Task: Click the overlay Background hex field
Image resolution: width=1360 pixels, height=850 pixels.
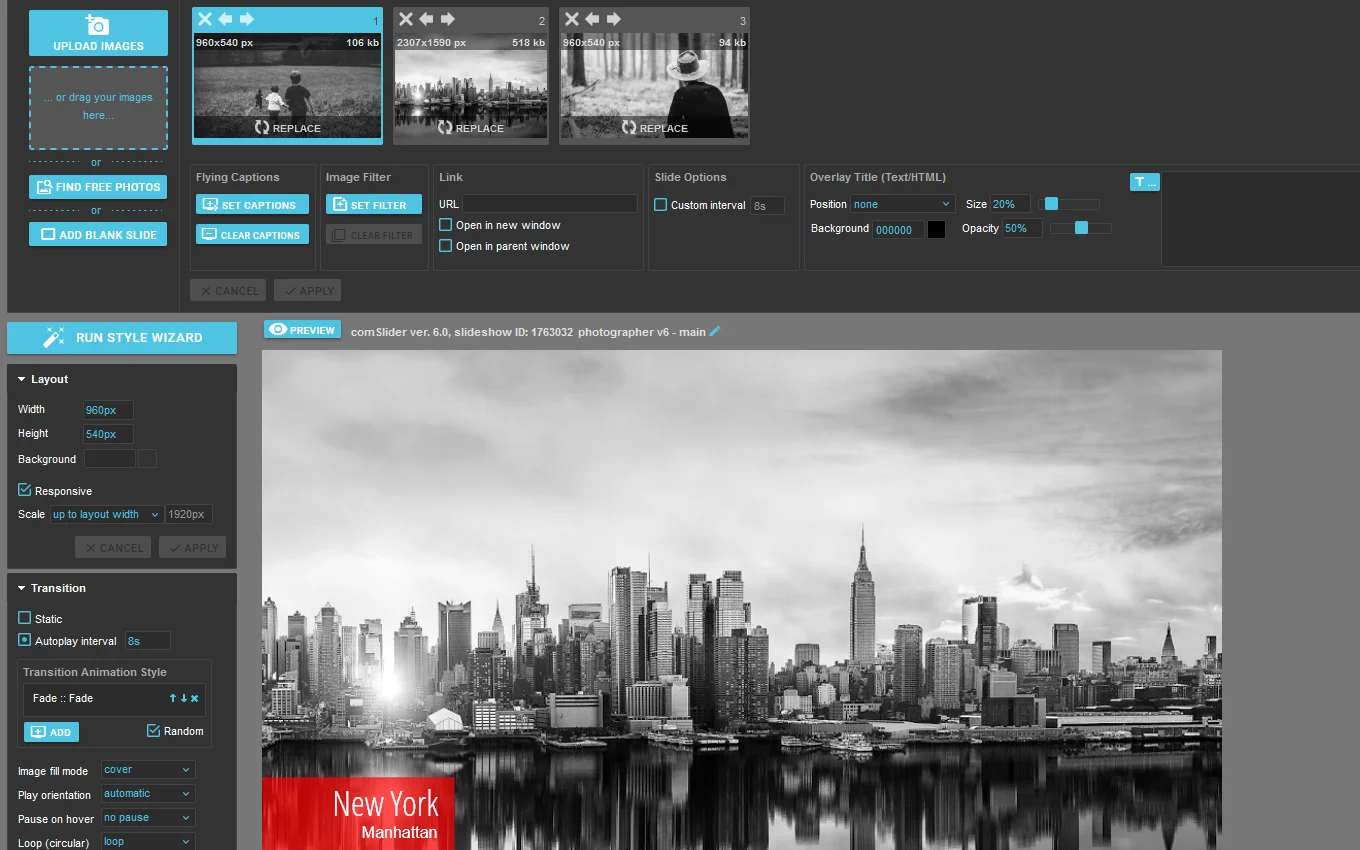Action: [x=898, y=229]
